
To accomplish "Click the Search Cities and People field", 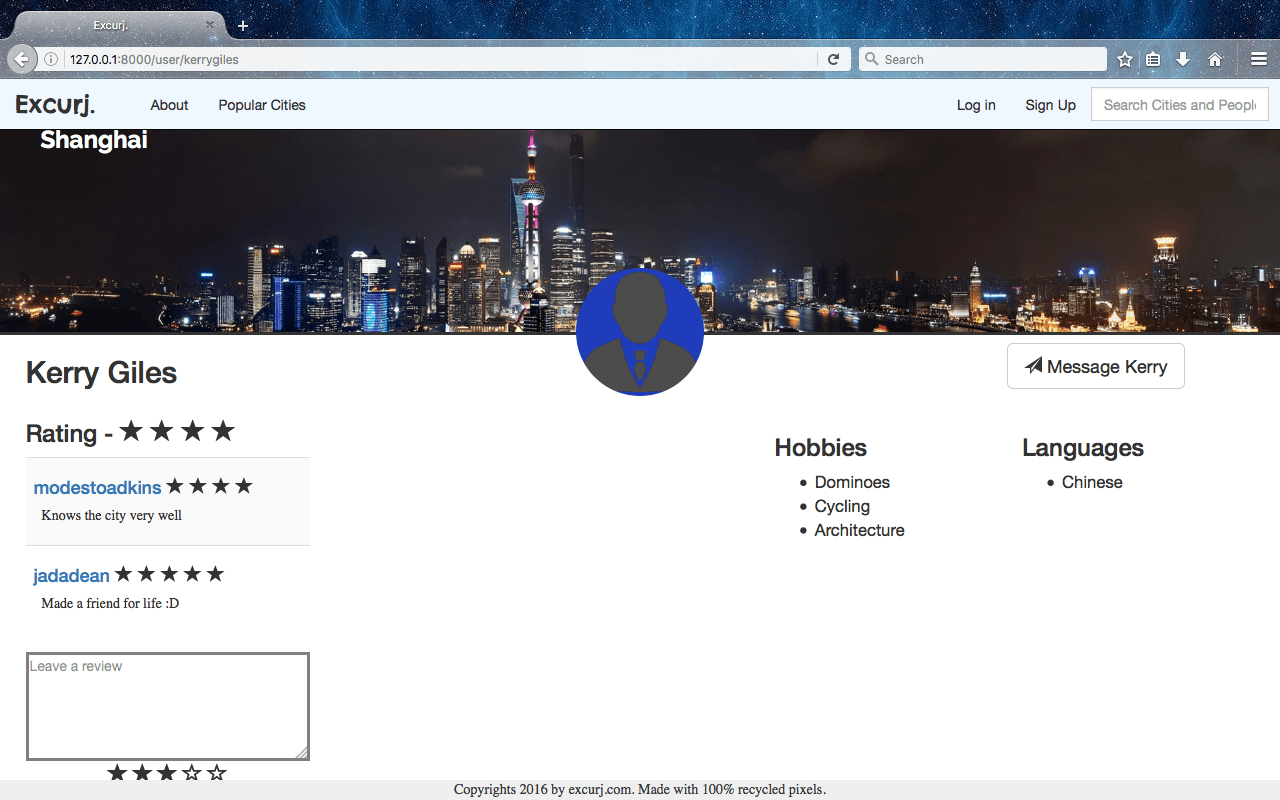I will (1180, 105).
